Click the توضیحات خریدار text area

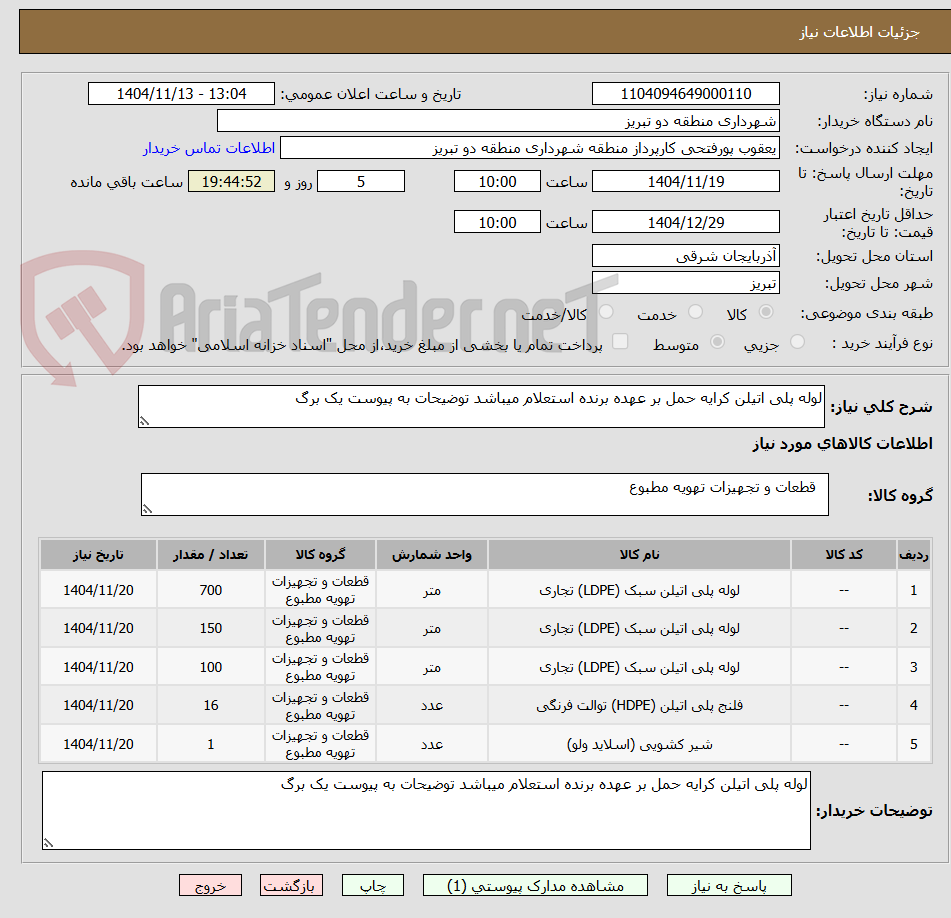[426, 810]
